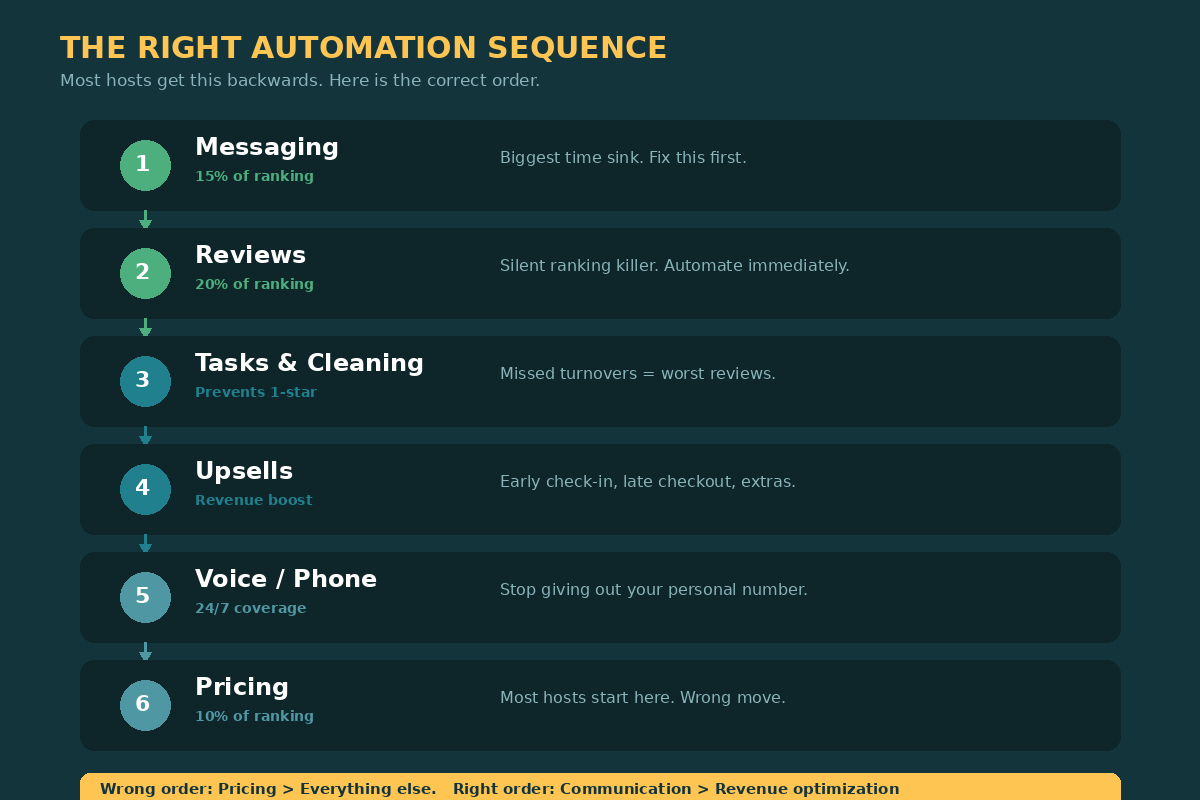
Task: Click the title THE RIGHT AUTOMATION SEQUENCE
Action: coord(363,48)
